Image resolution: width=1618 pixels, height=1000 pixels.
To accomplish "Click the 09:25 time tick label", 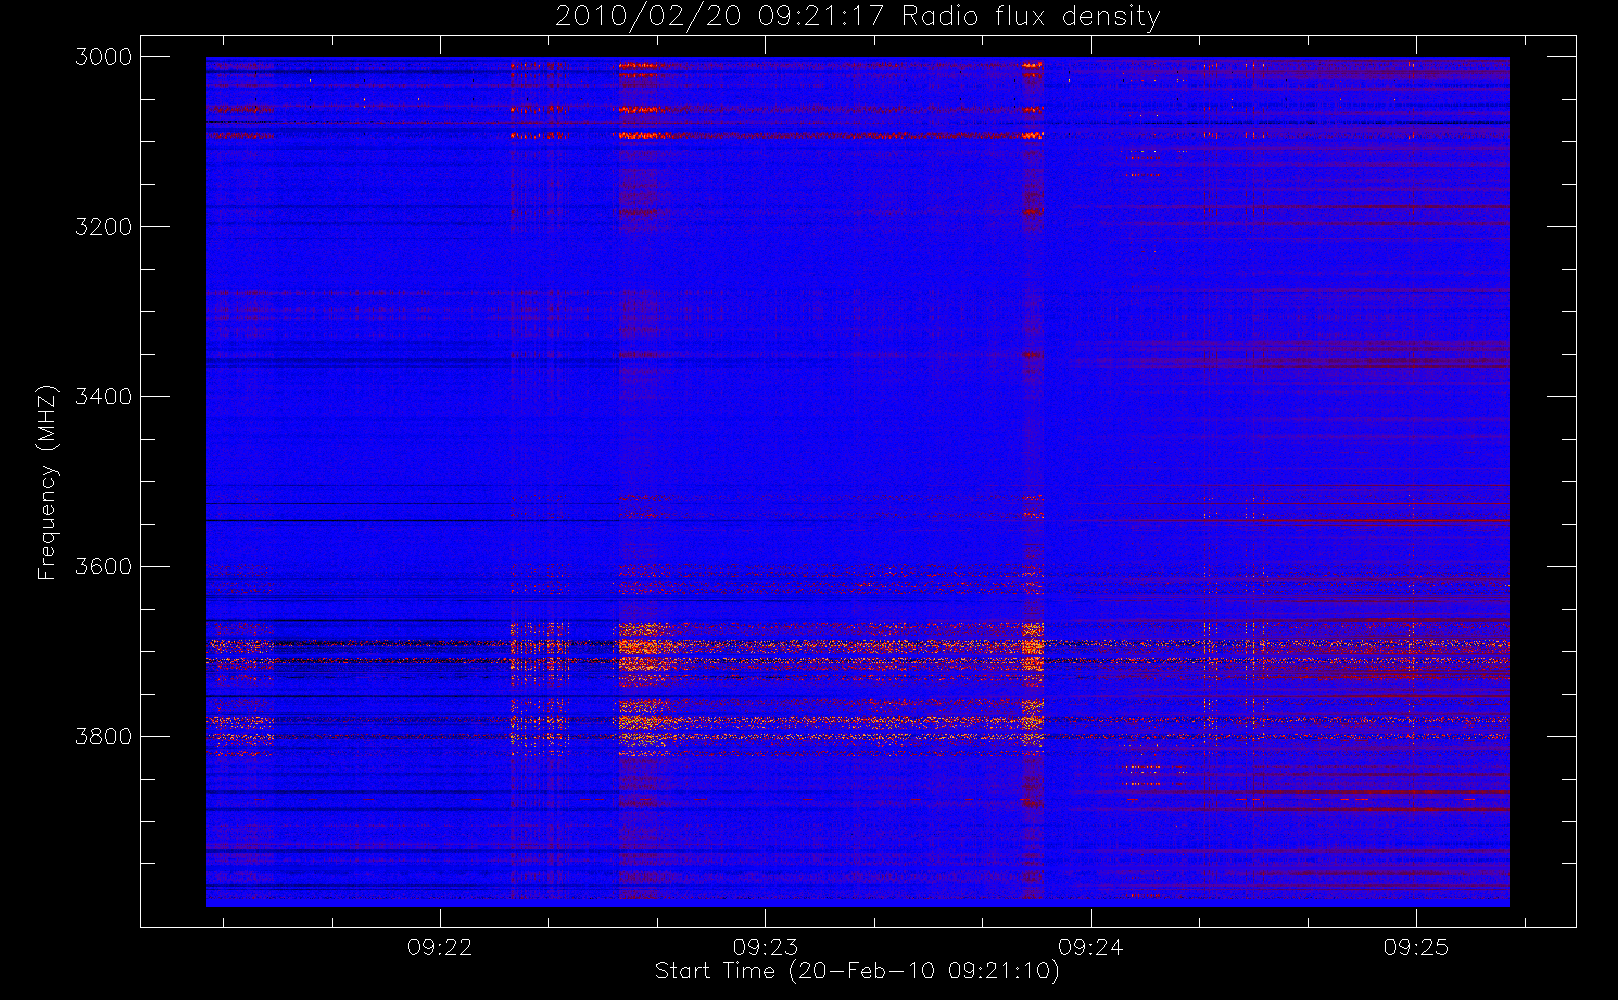I will [x=1416, y=947].
